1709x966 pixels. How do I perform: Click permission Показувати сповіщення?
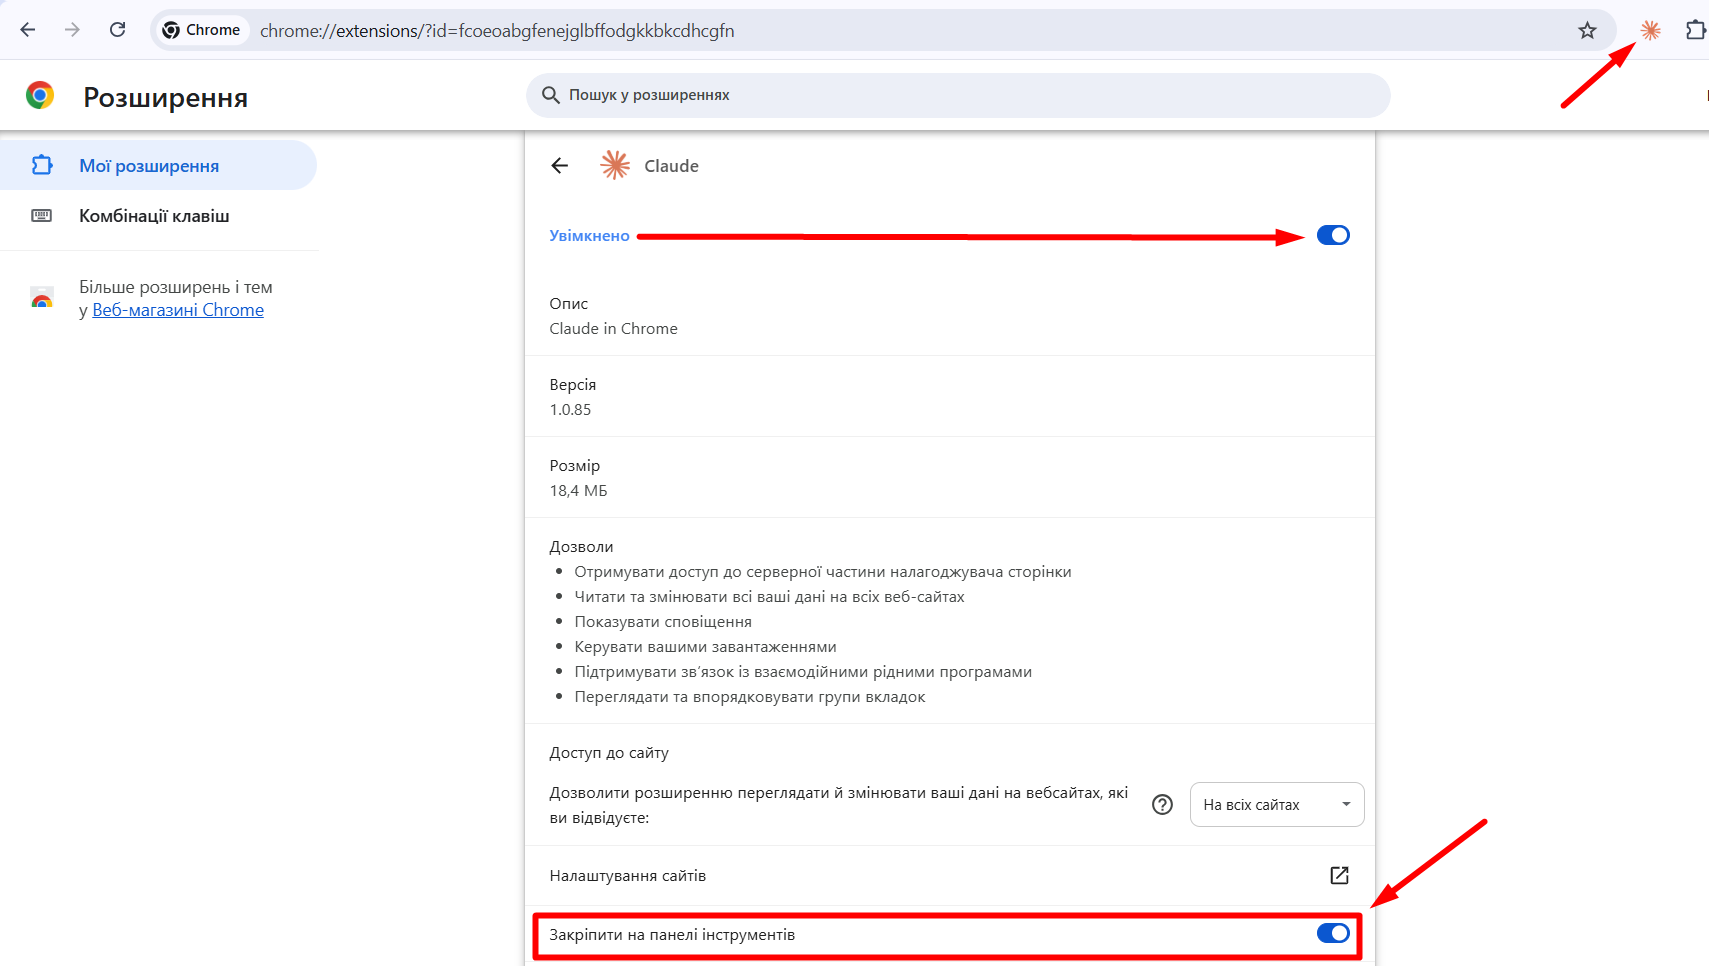coord(663,622)
